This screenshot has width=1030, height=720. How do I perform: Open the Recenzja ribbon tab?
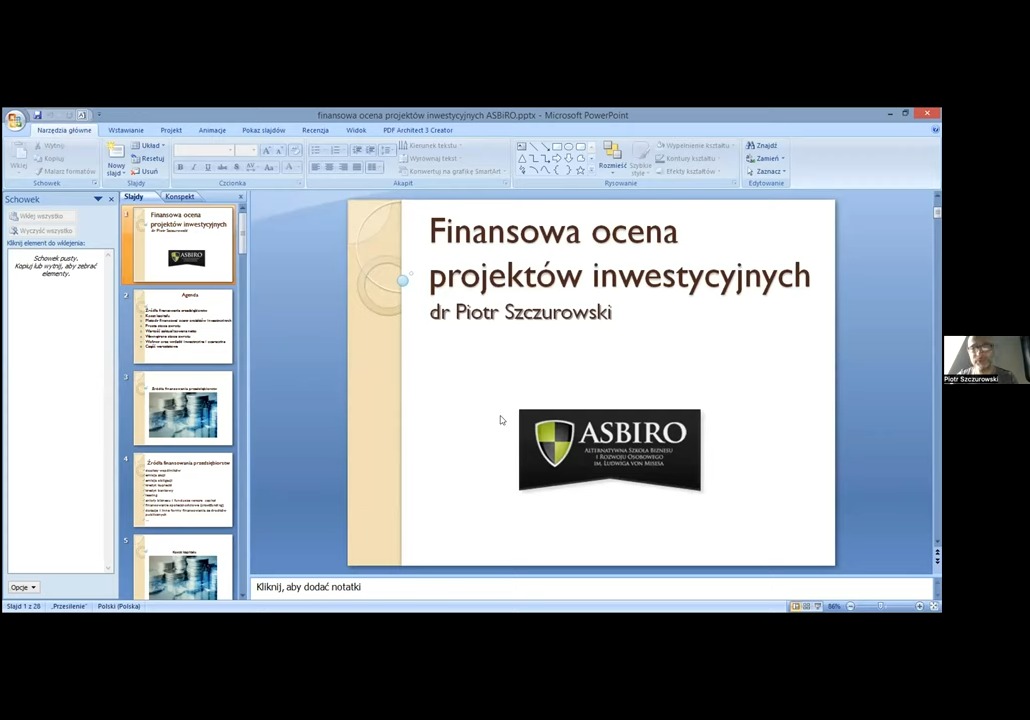[315, 130]
